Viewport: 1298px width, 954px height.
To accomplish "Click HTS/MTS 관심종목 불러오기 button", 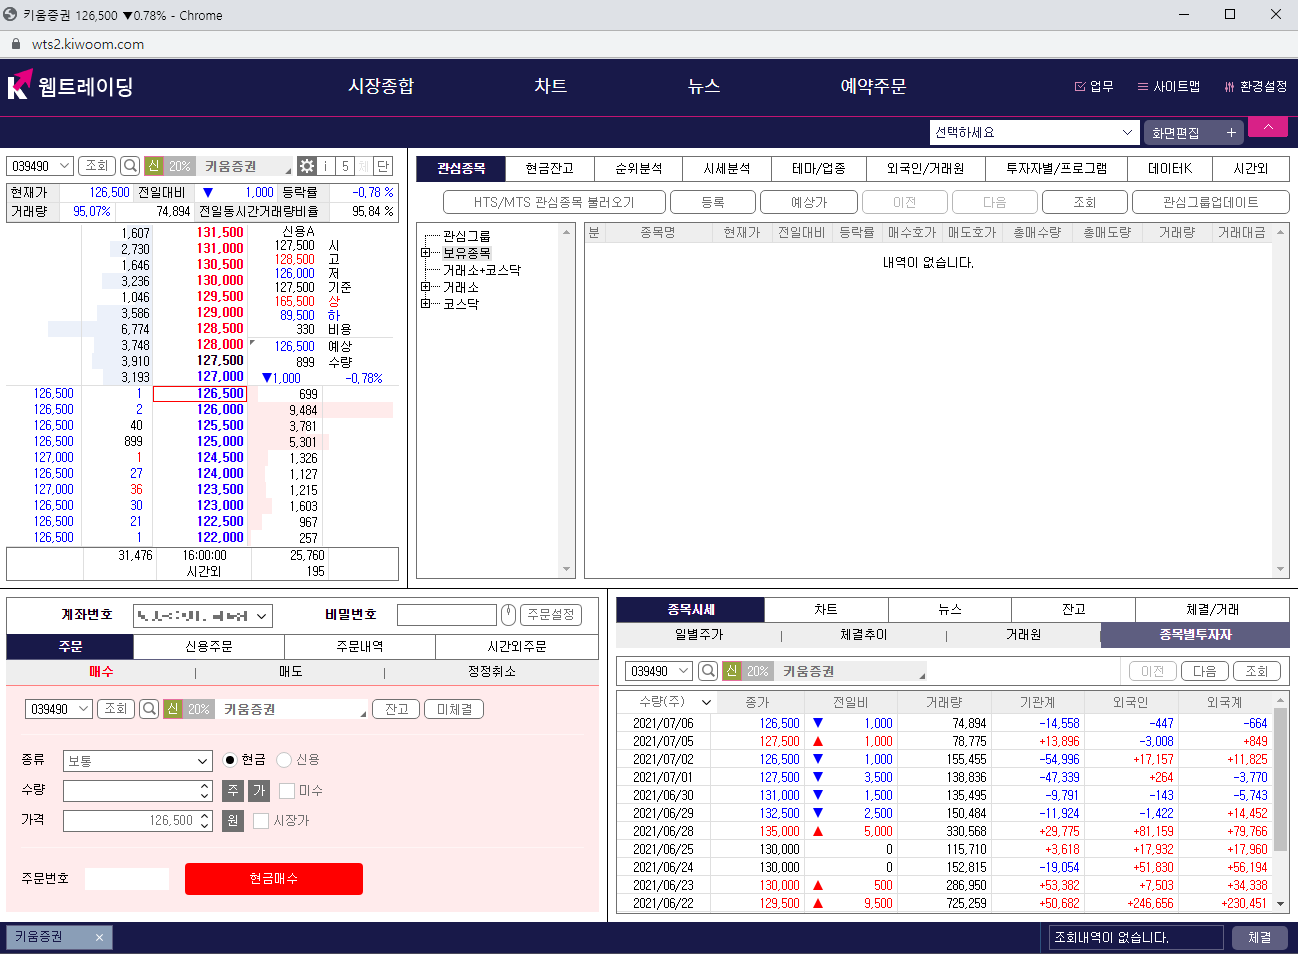I will point(554,202).
